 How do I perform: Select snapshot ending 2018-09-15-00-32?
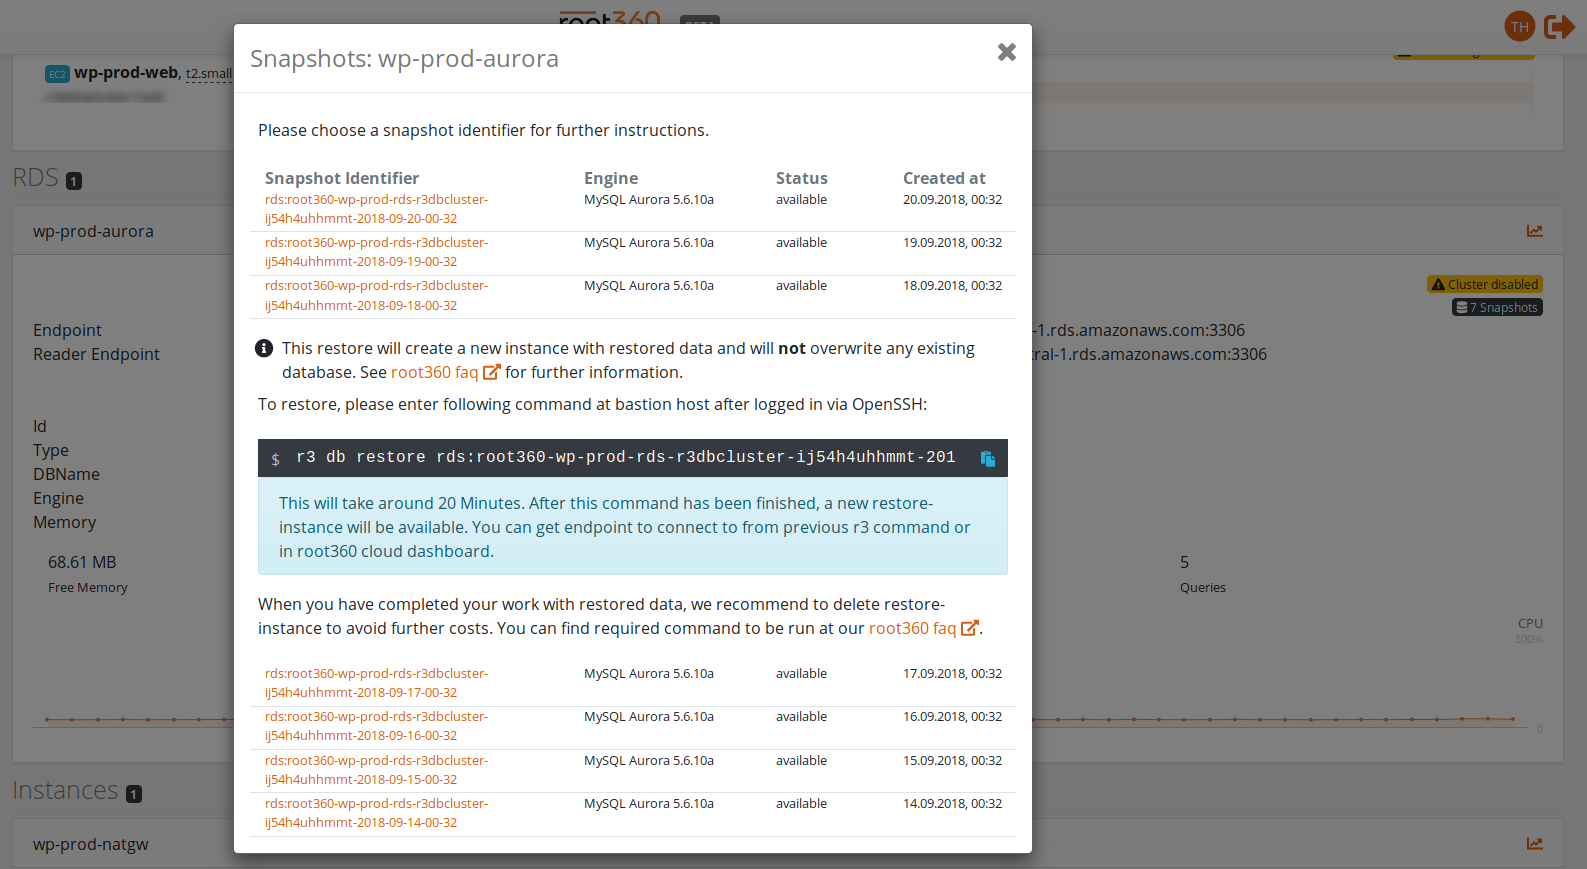(376, 770)
